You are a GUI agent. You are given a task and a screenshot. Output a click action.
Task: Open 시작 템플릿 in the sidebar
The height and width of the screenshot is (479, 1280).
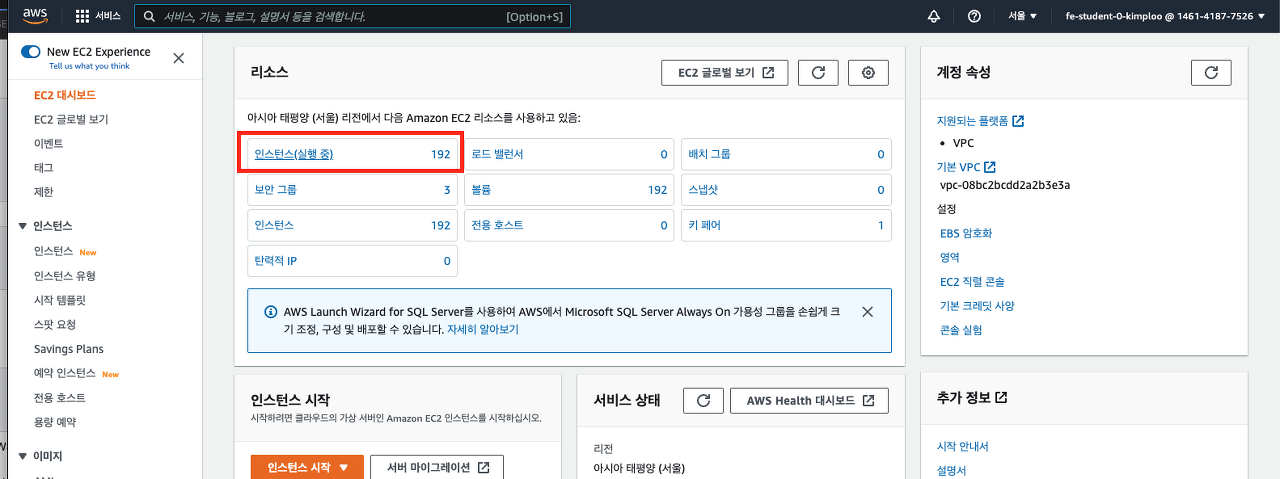pyautogui.click(x=60, y=300)
